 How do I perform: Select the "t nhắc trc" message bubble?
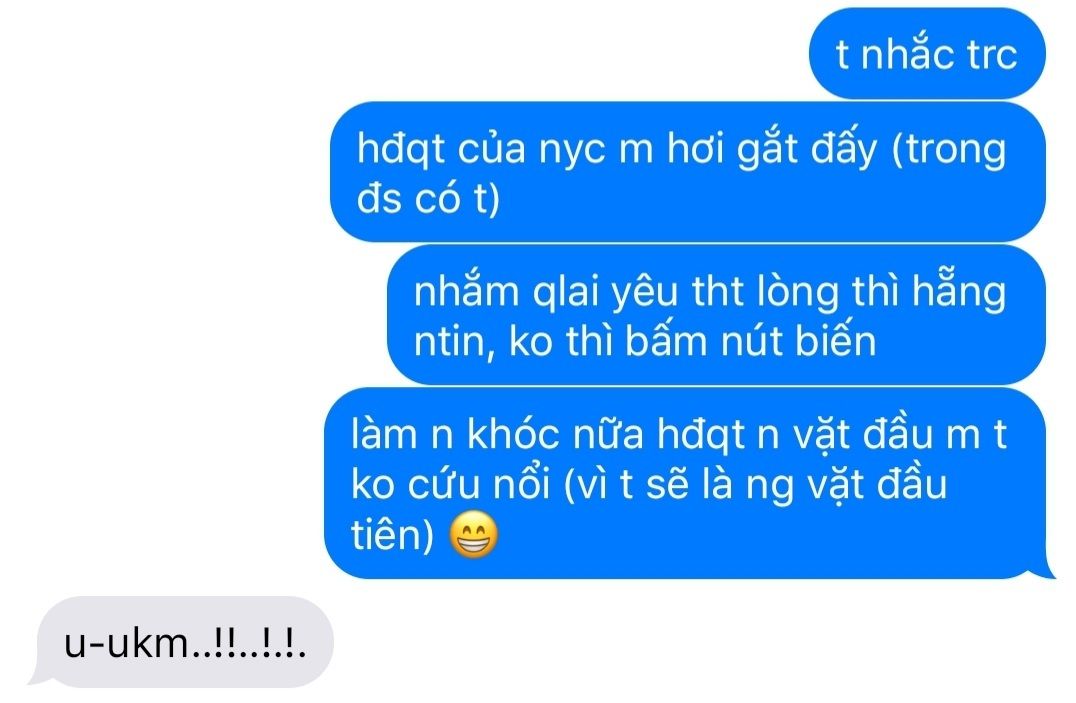click(x=927, y=54)
